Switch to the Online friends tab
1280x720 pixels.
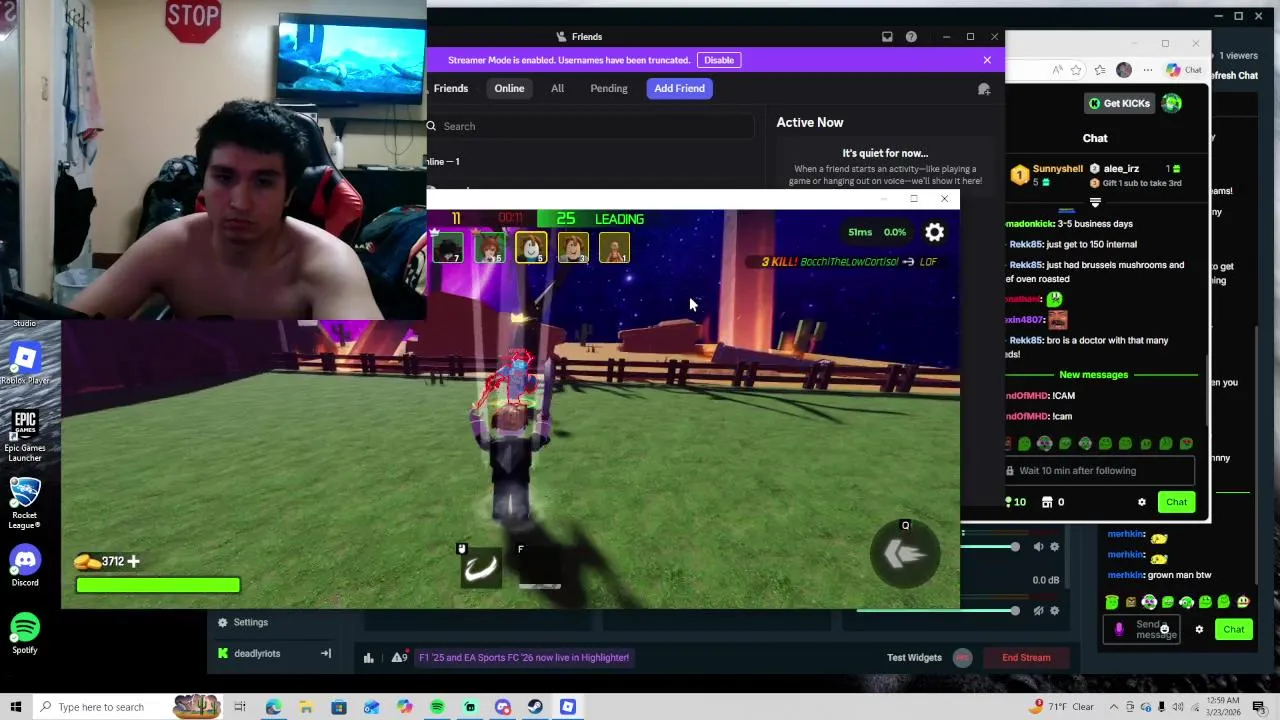pos(509,88)
